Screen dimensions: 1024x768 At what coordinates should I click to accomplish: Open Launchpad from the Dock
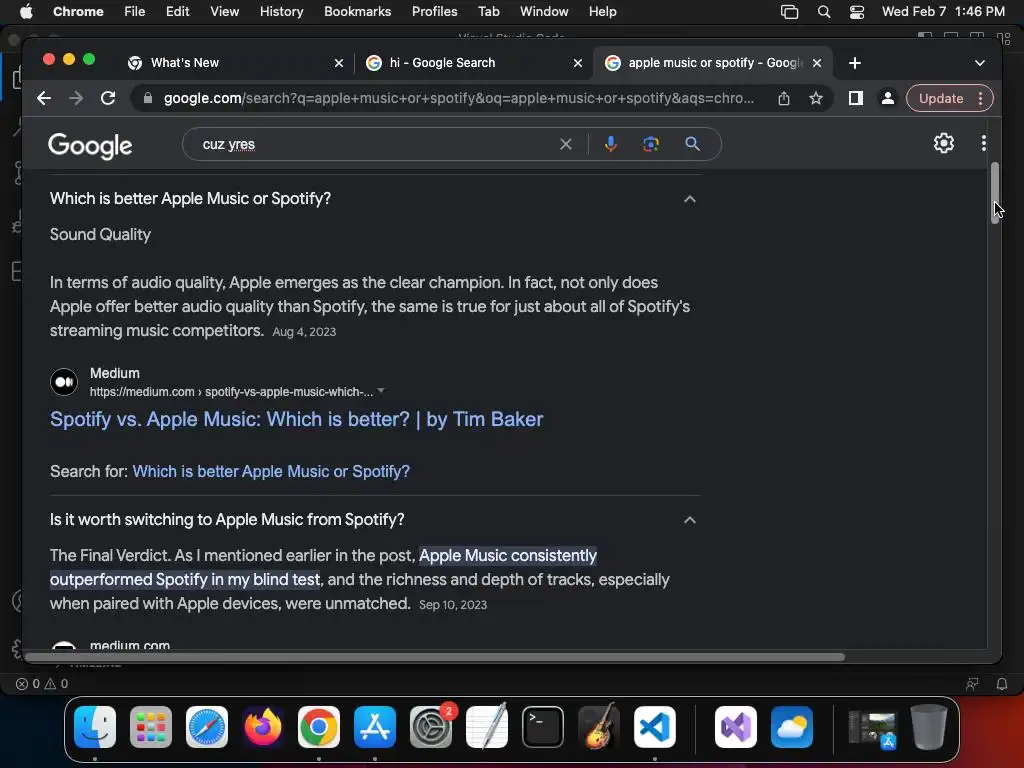[x=151, y=727]
